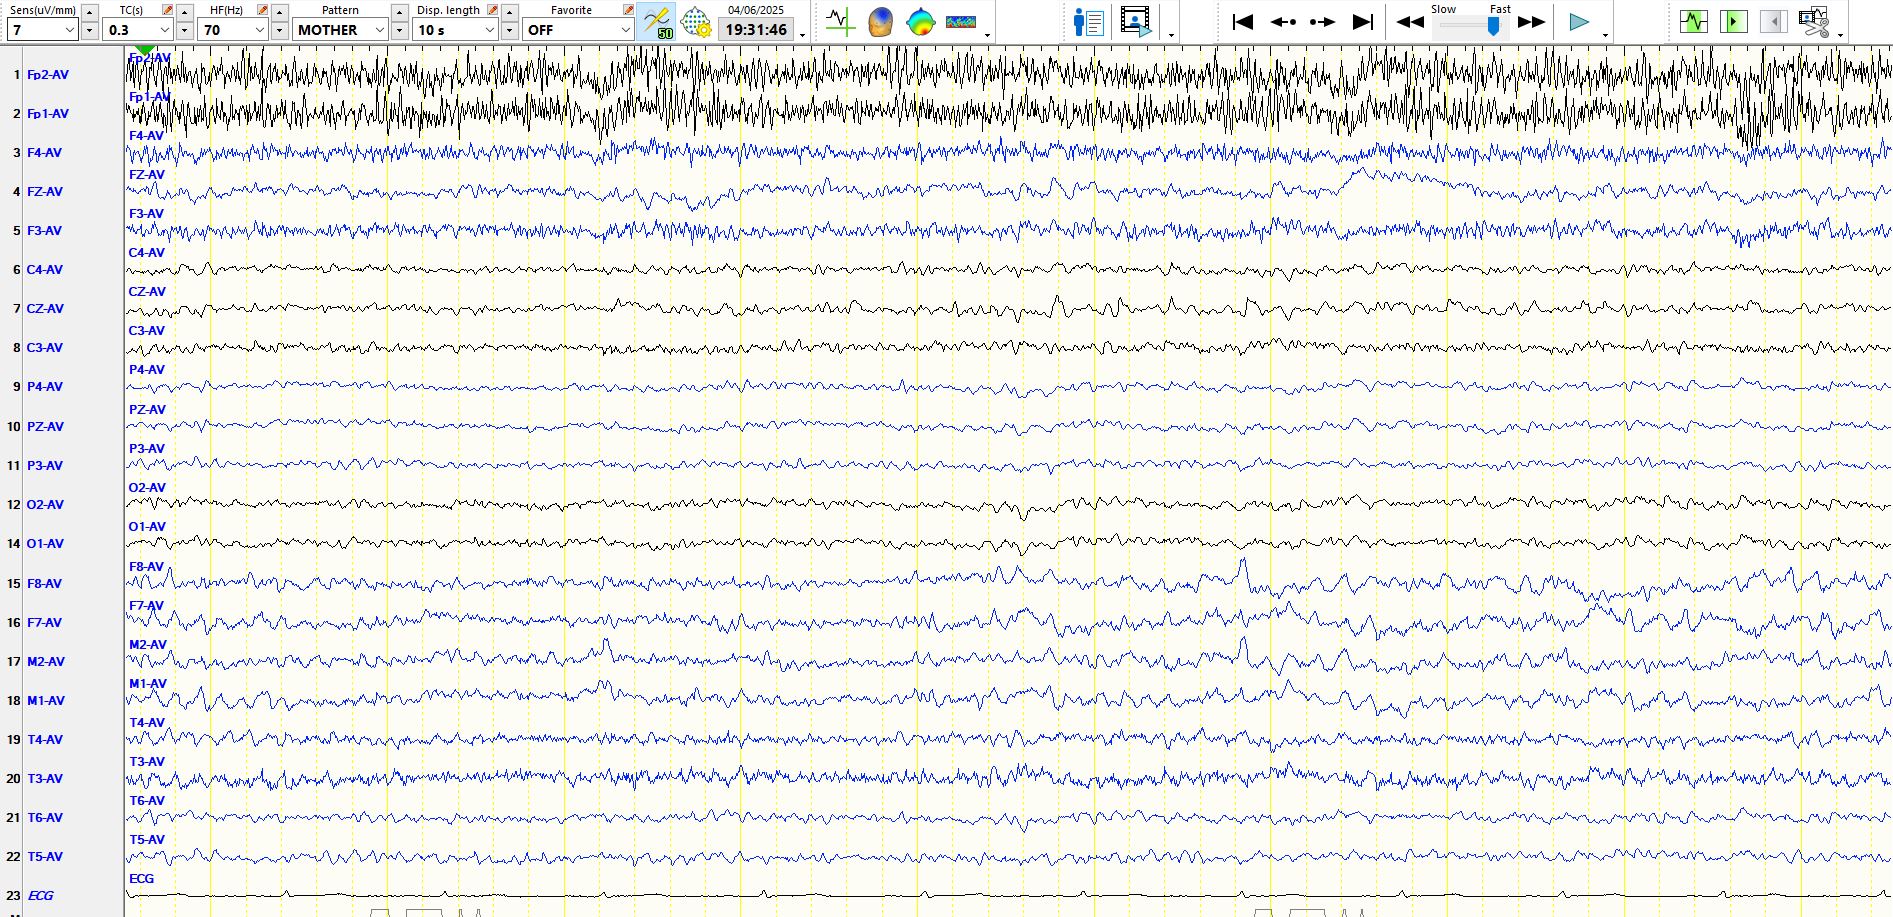Increase TC(s) with the up stepper
Image resolution: width=1893 pixels, height=917 pixels.
pyautogui.click(x=184, y=12)
